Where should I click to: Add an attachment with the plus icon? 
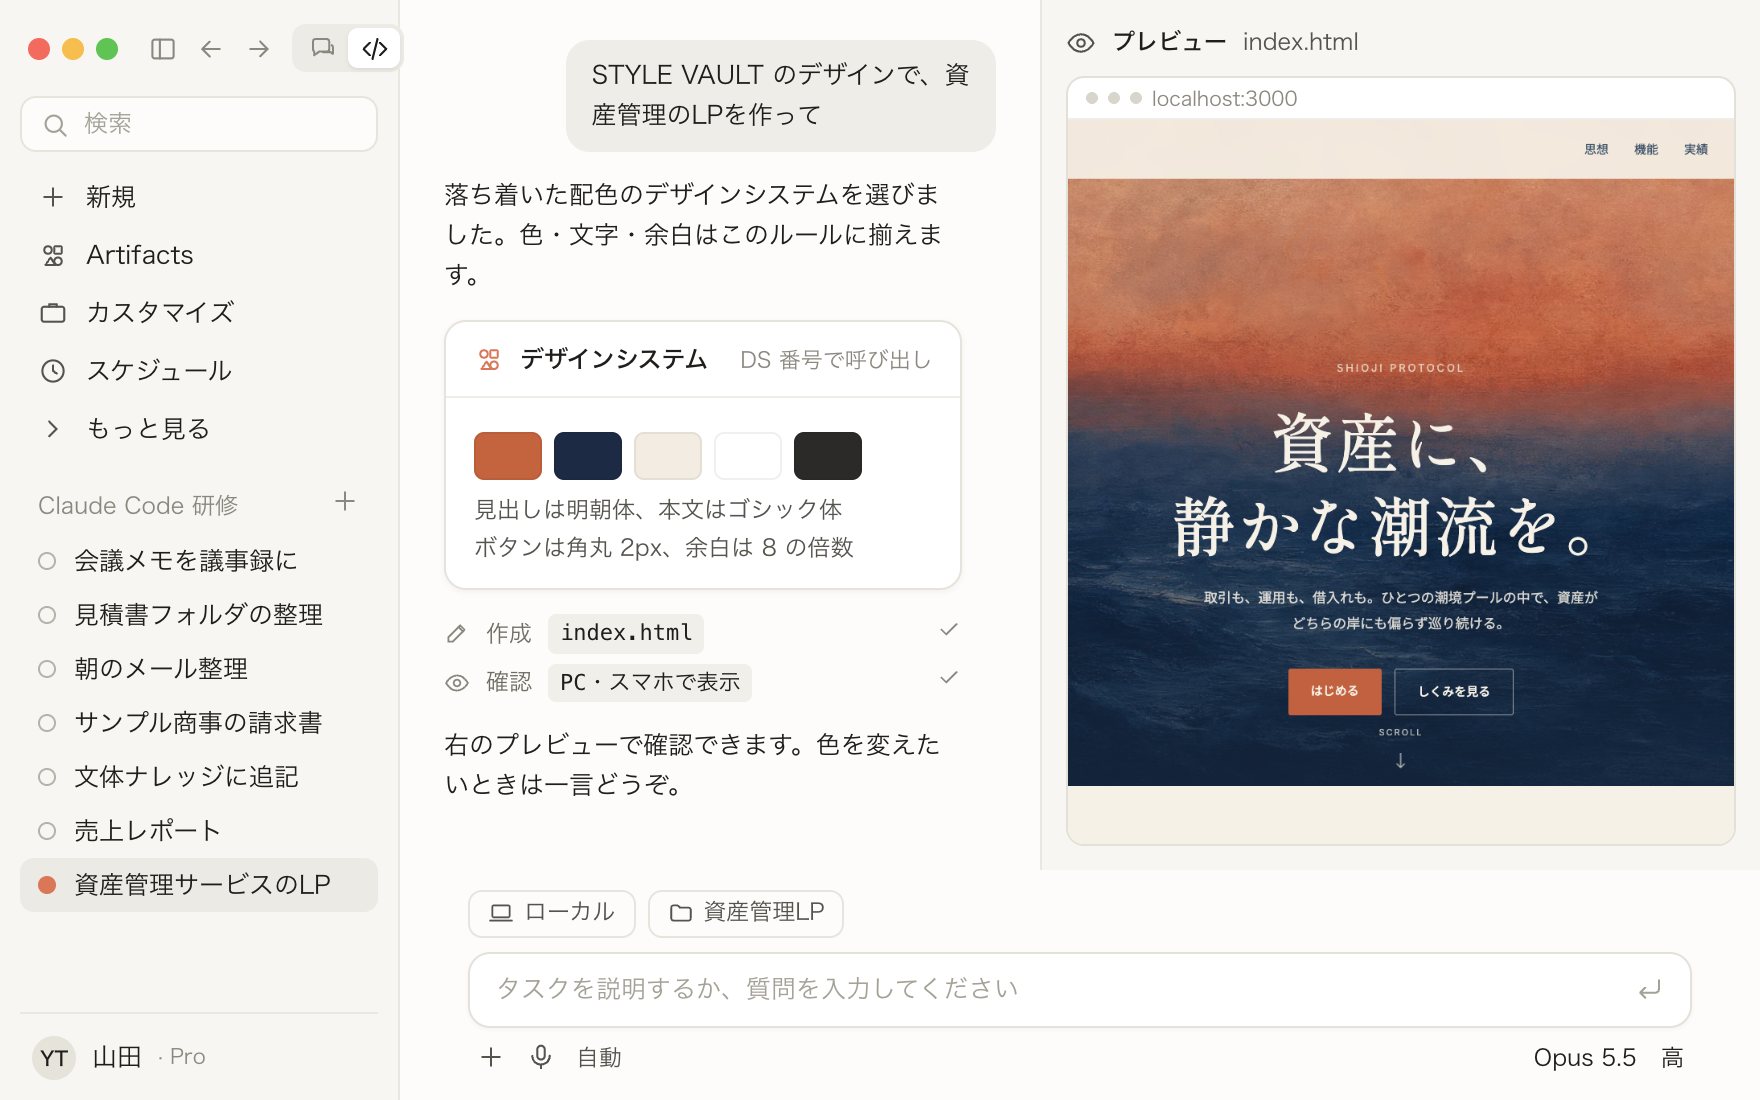(491, 1058)
